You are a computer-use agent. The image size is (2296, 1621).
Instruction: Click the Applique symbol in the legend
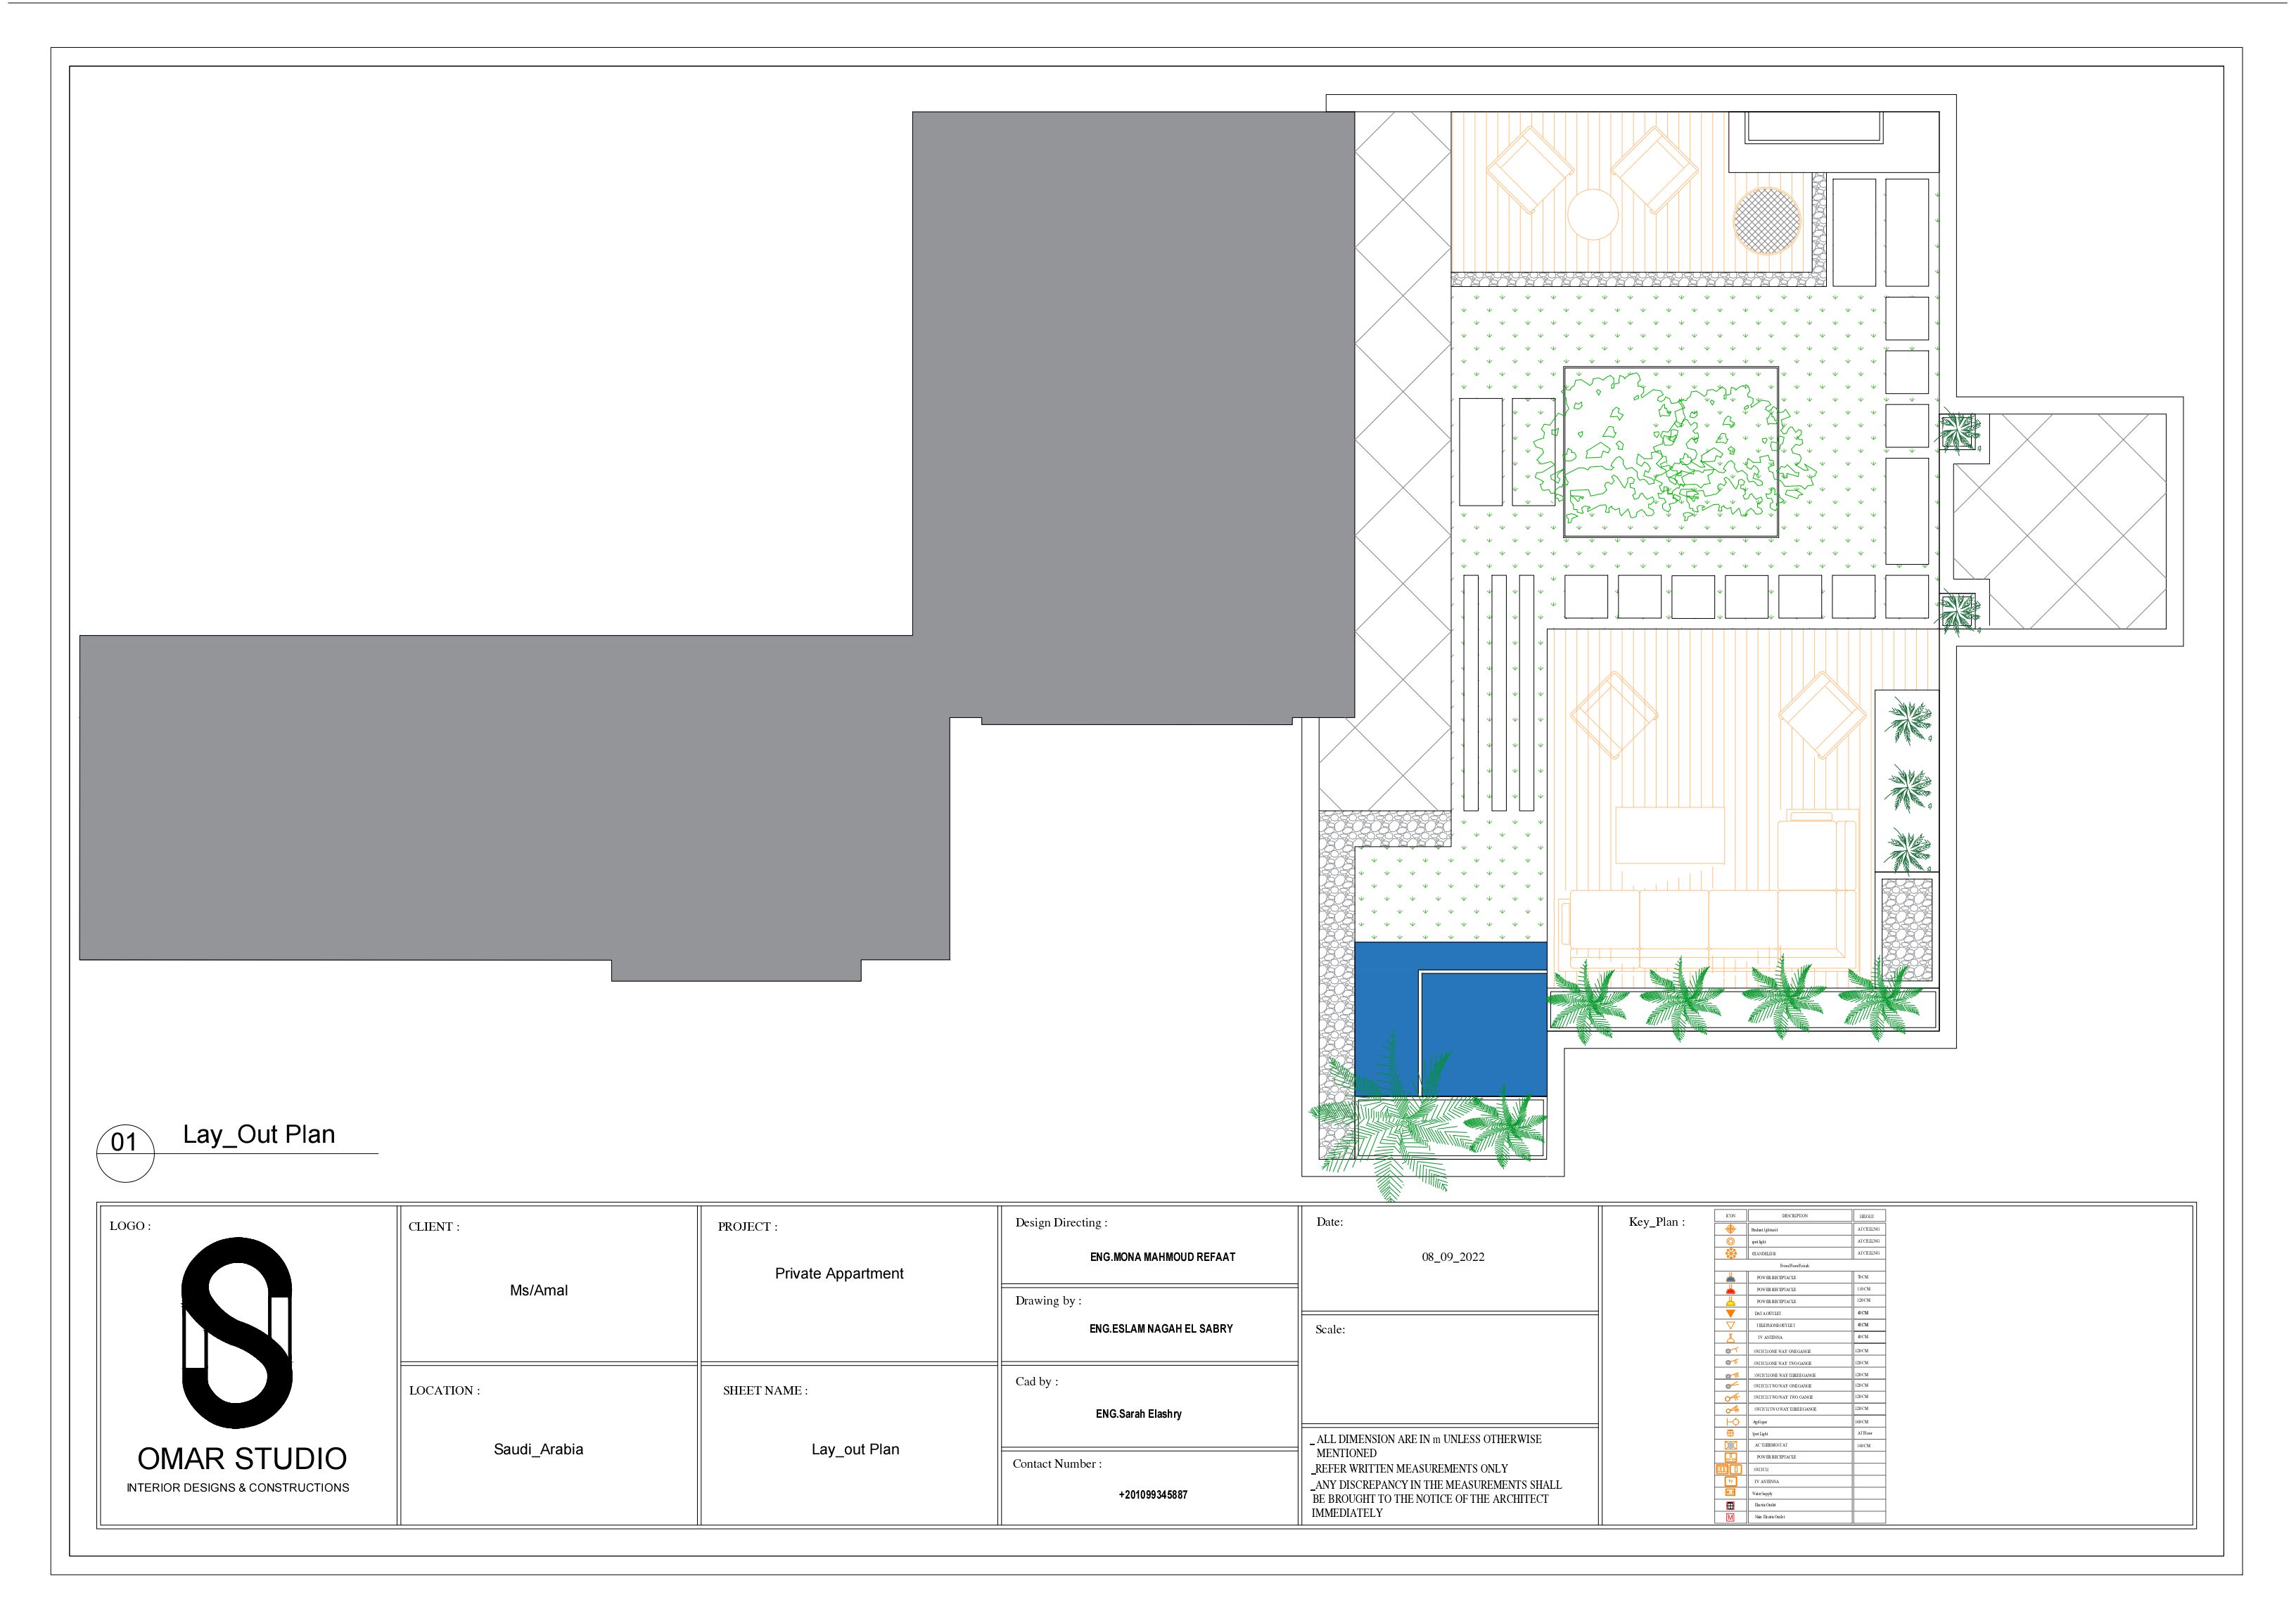pos(1733,1422)
